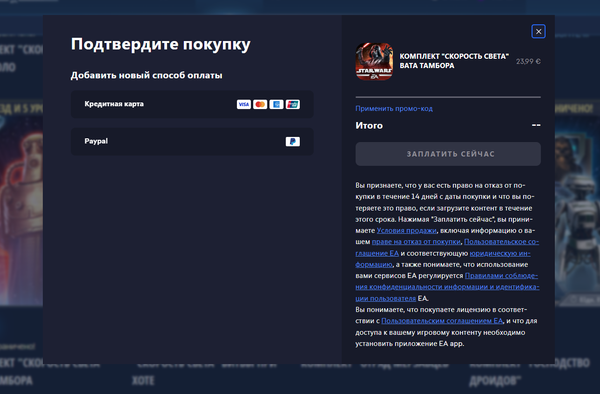Select Paypal payment method
The width and height of the screenshot is (600, 394).
(192, 142)
